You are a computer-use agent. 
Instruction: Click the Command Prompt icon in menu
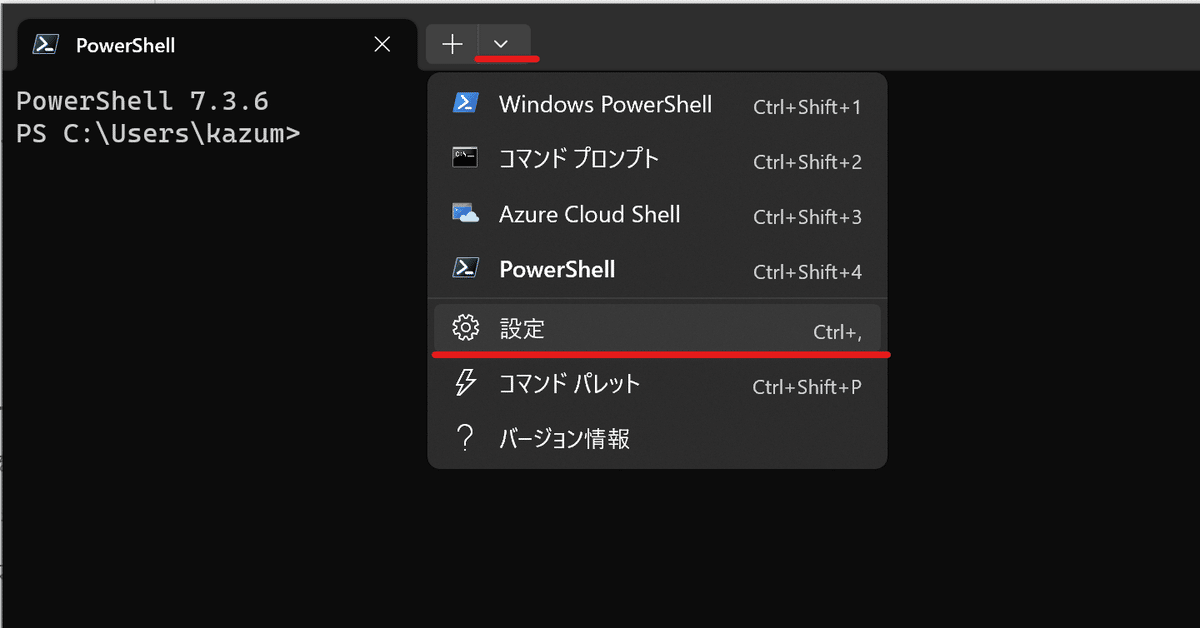click(464, 158)
